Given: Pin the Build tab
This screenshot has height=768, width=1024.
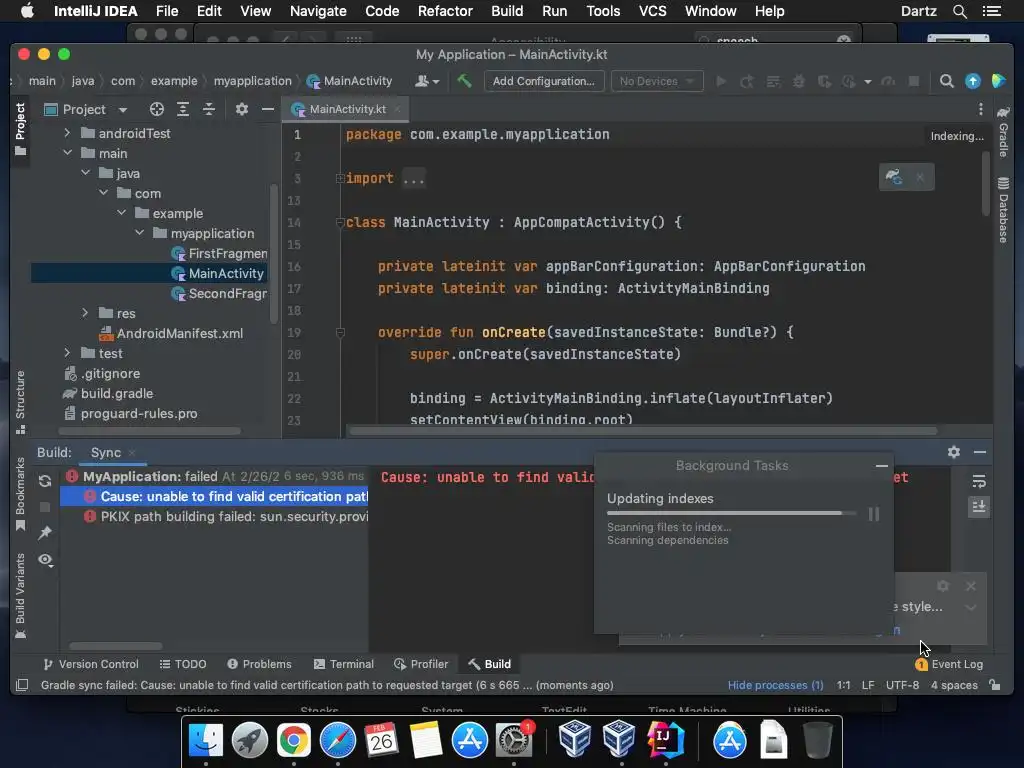Looking at the screenshot, I should (x=45, y=534).
